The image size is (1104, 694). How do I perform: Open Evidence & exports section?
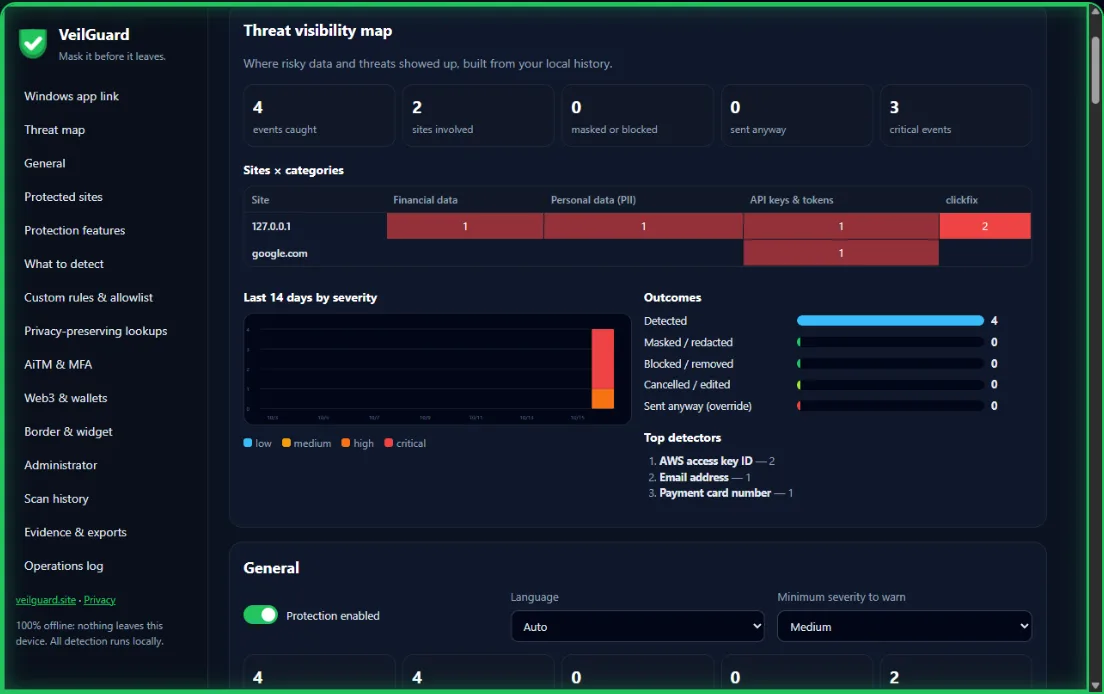pyautogui.click(x=75, y=532)
